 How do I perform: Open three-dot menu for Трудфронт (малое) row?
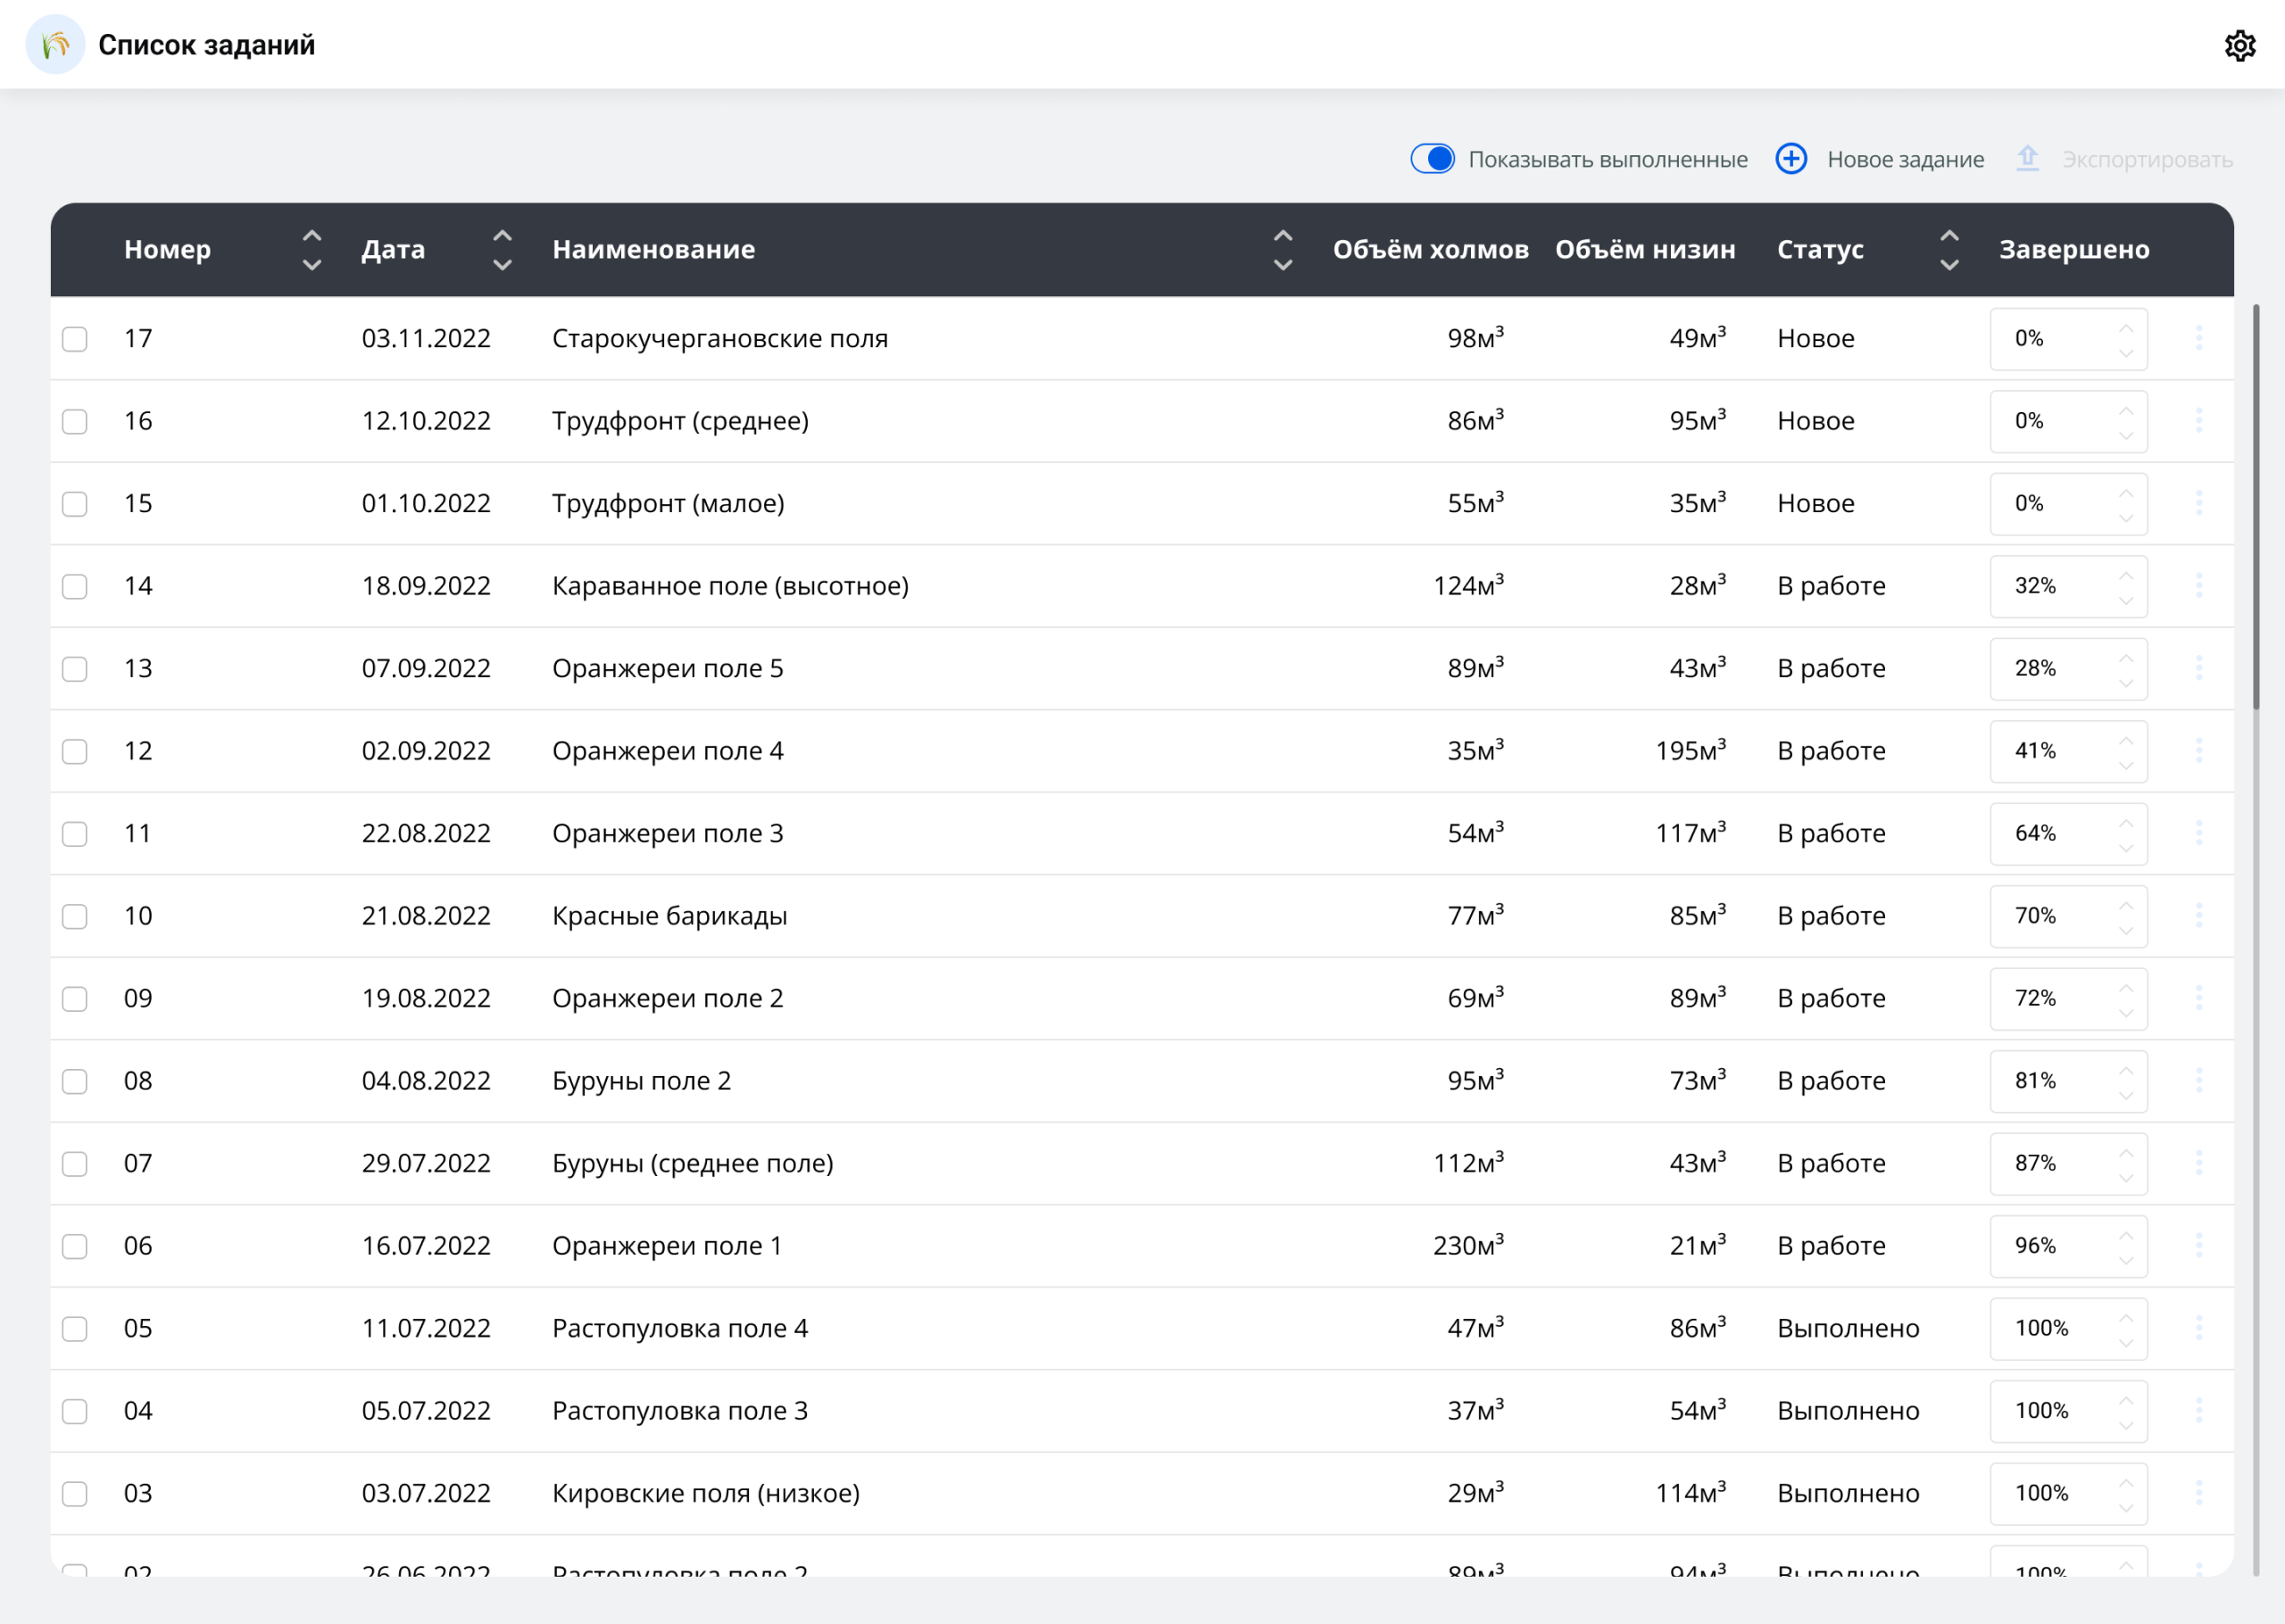tap(2198, 503)
